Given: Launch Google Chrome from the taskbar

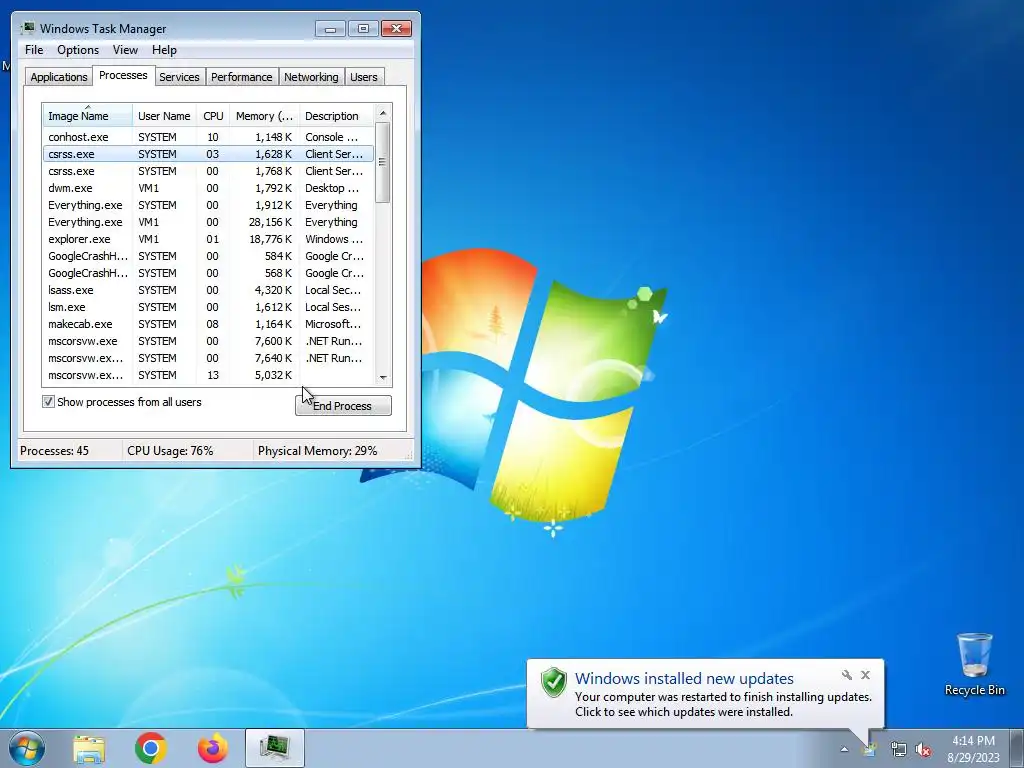Looking at the screenshot, I should [x=150, y=748].
